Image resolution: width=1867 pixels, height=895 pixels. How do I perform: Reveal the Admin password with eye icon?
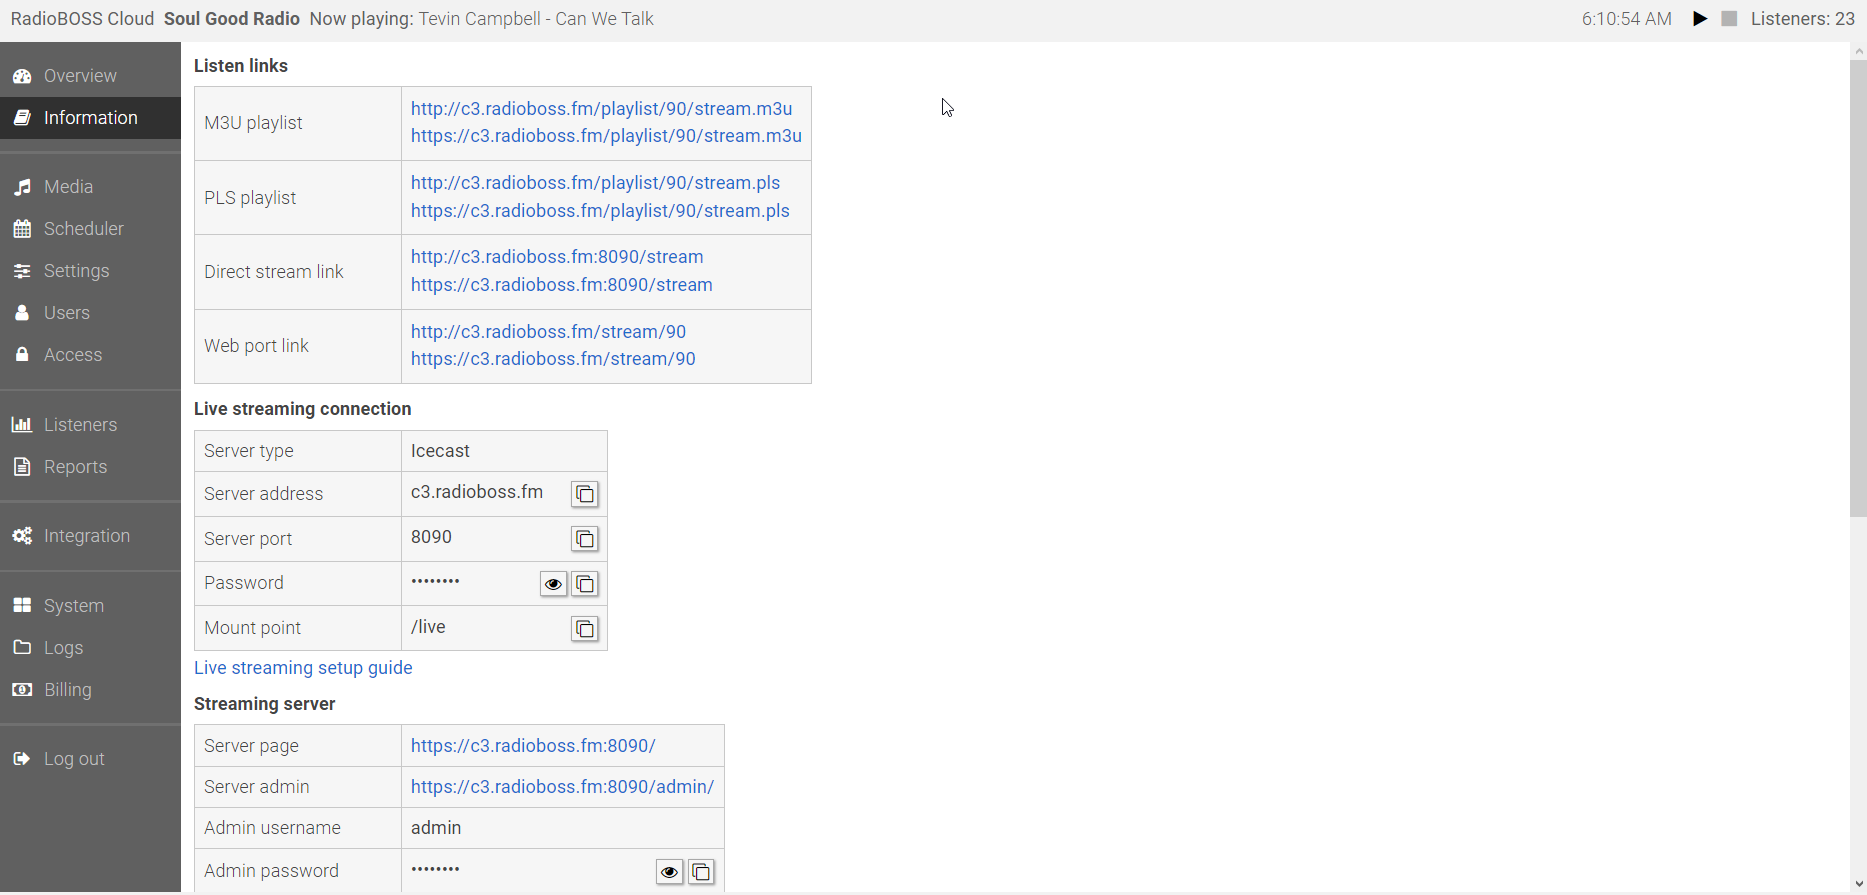[669, 872]
